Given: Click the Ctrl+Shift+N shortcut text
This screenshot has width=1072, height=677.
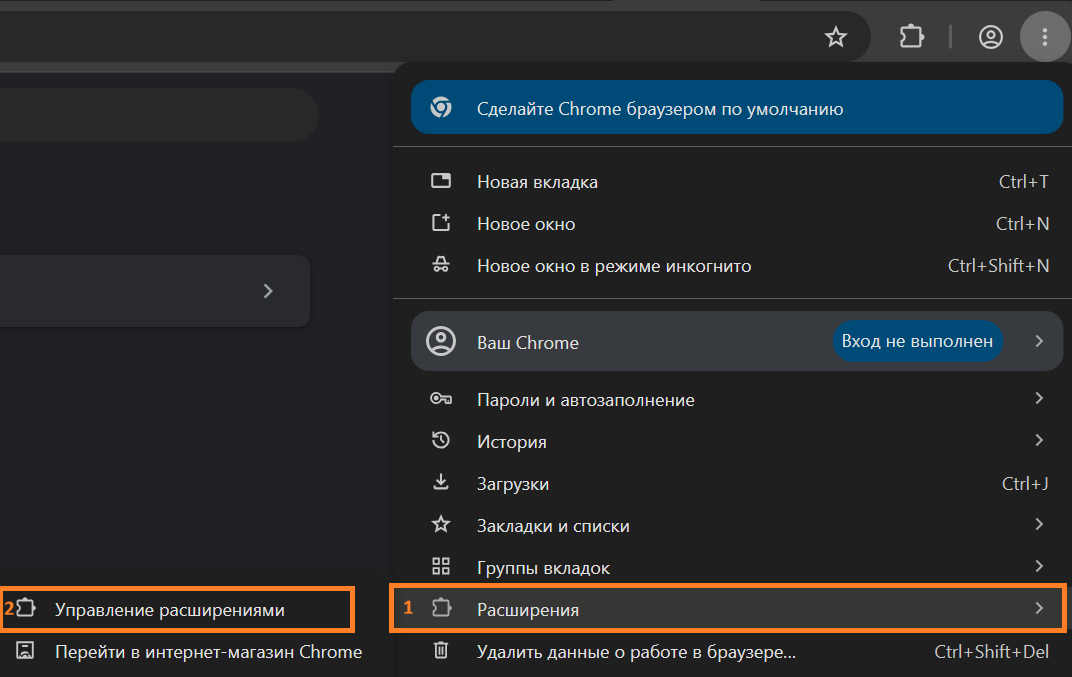Looking at the screenshot, I should pos(998,265).
